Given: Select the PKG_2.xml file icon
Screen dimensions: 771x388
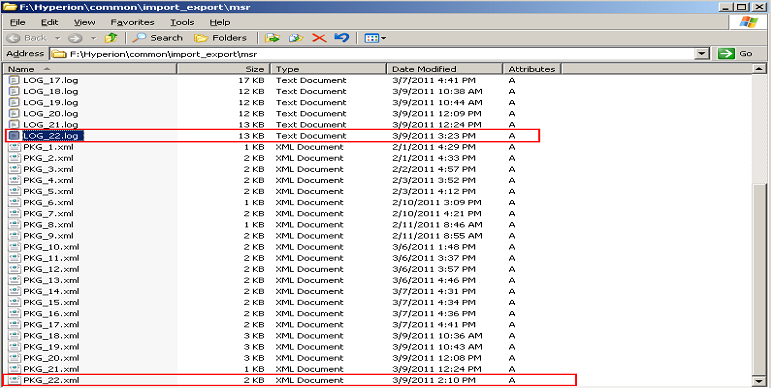Looking at the screenshot, I should [x=14, y=158].
